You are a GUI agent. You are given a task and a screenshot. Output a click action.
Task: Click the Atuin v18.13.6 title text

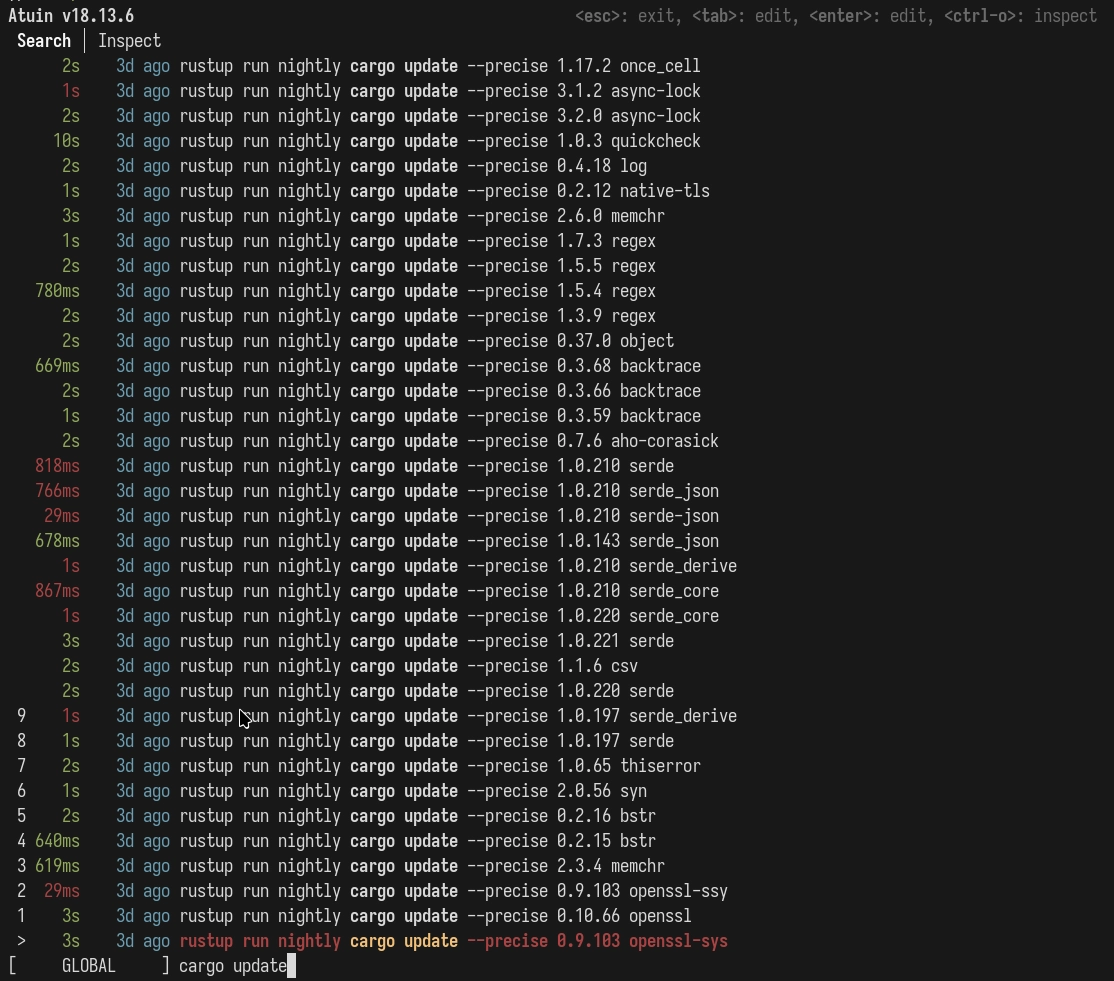pos(71,16)
